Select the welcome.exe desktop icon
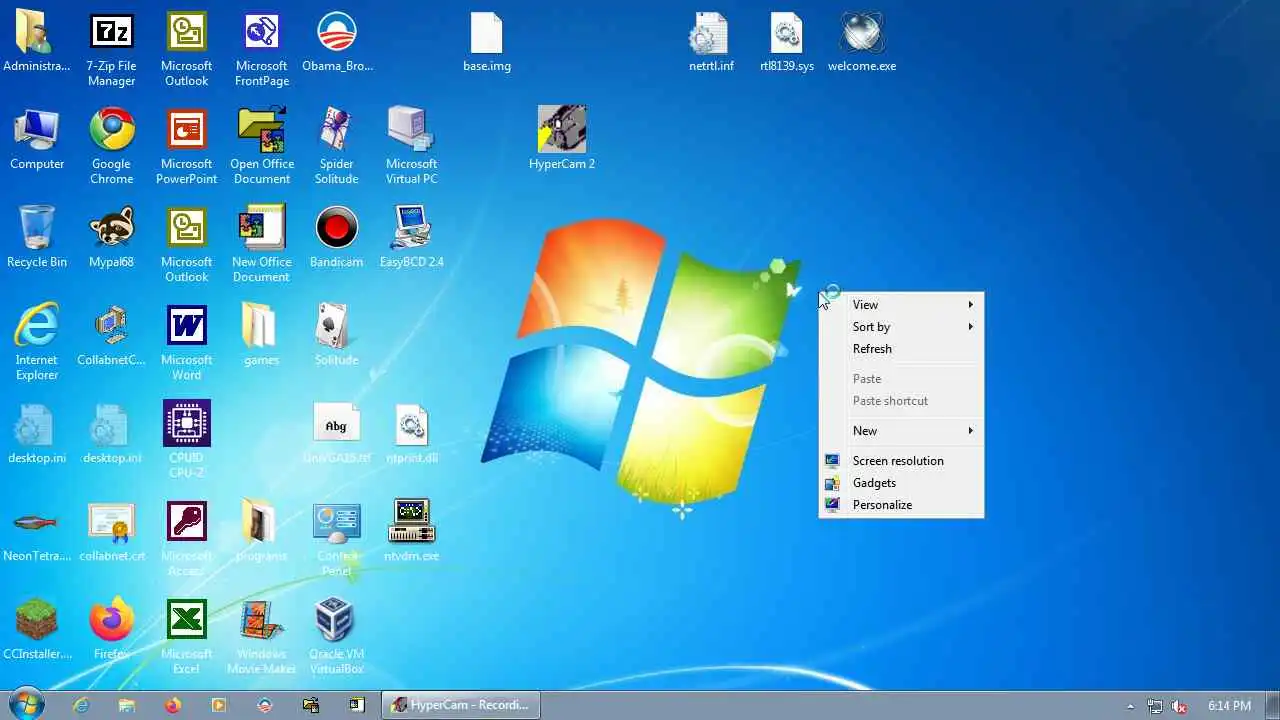The image size is (1280, 720). tap(862, 42)
